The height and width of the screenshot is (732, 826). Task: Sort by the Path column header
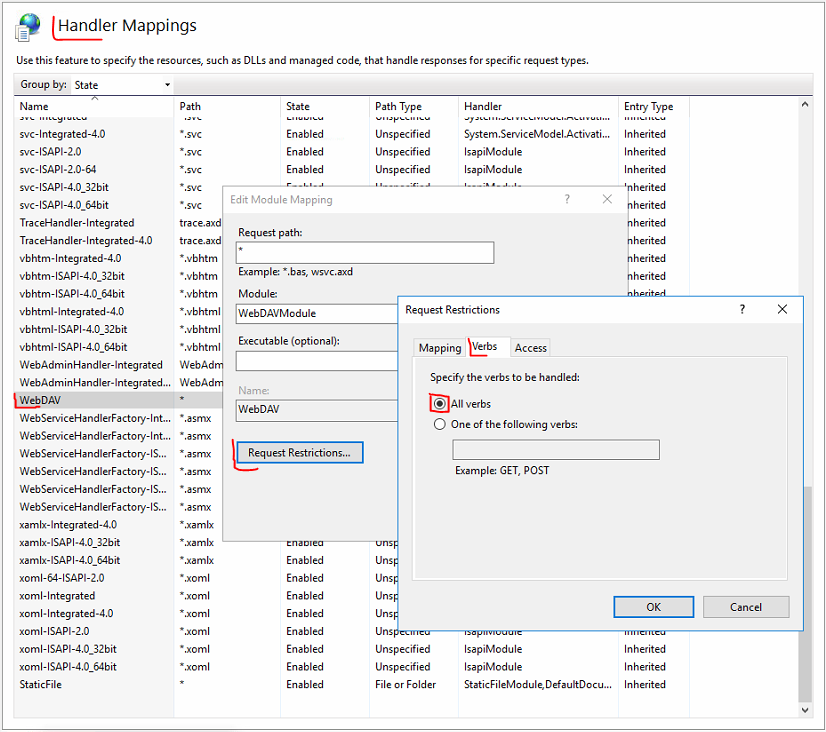pos(227,106)
